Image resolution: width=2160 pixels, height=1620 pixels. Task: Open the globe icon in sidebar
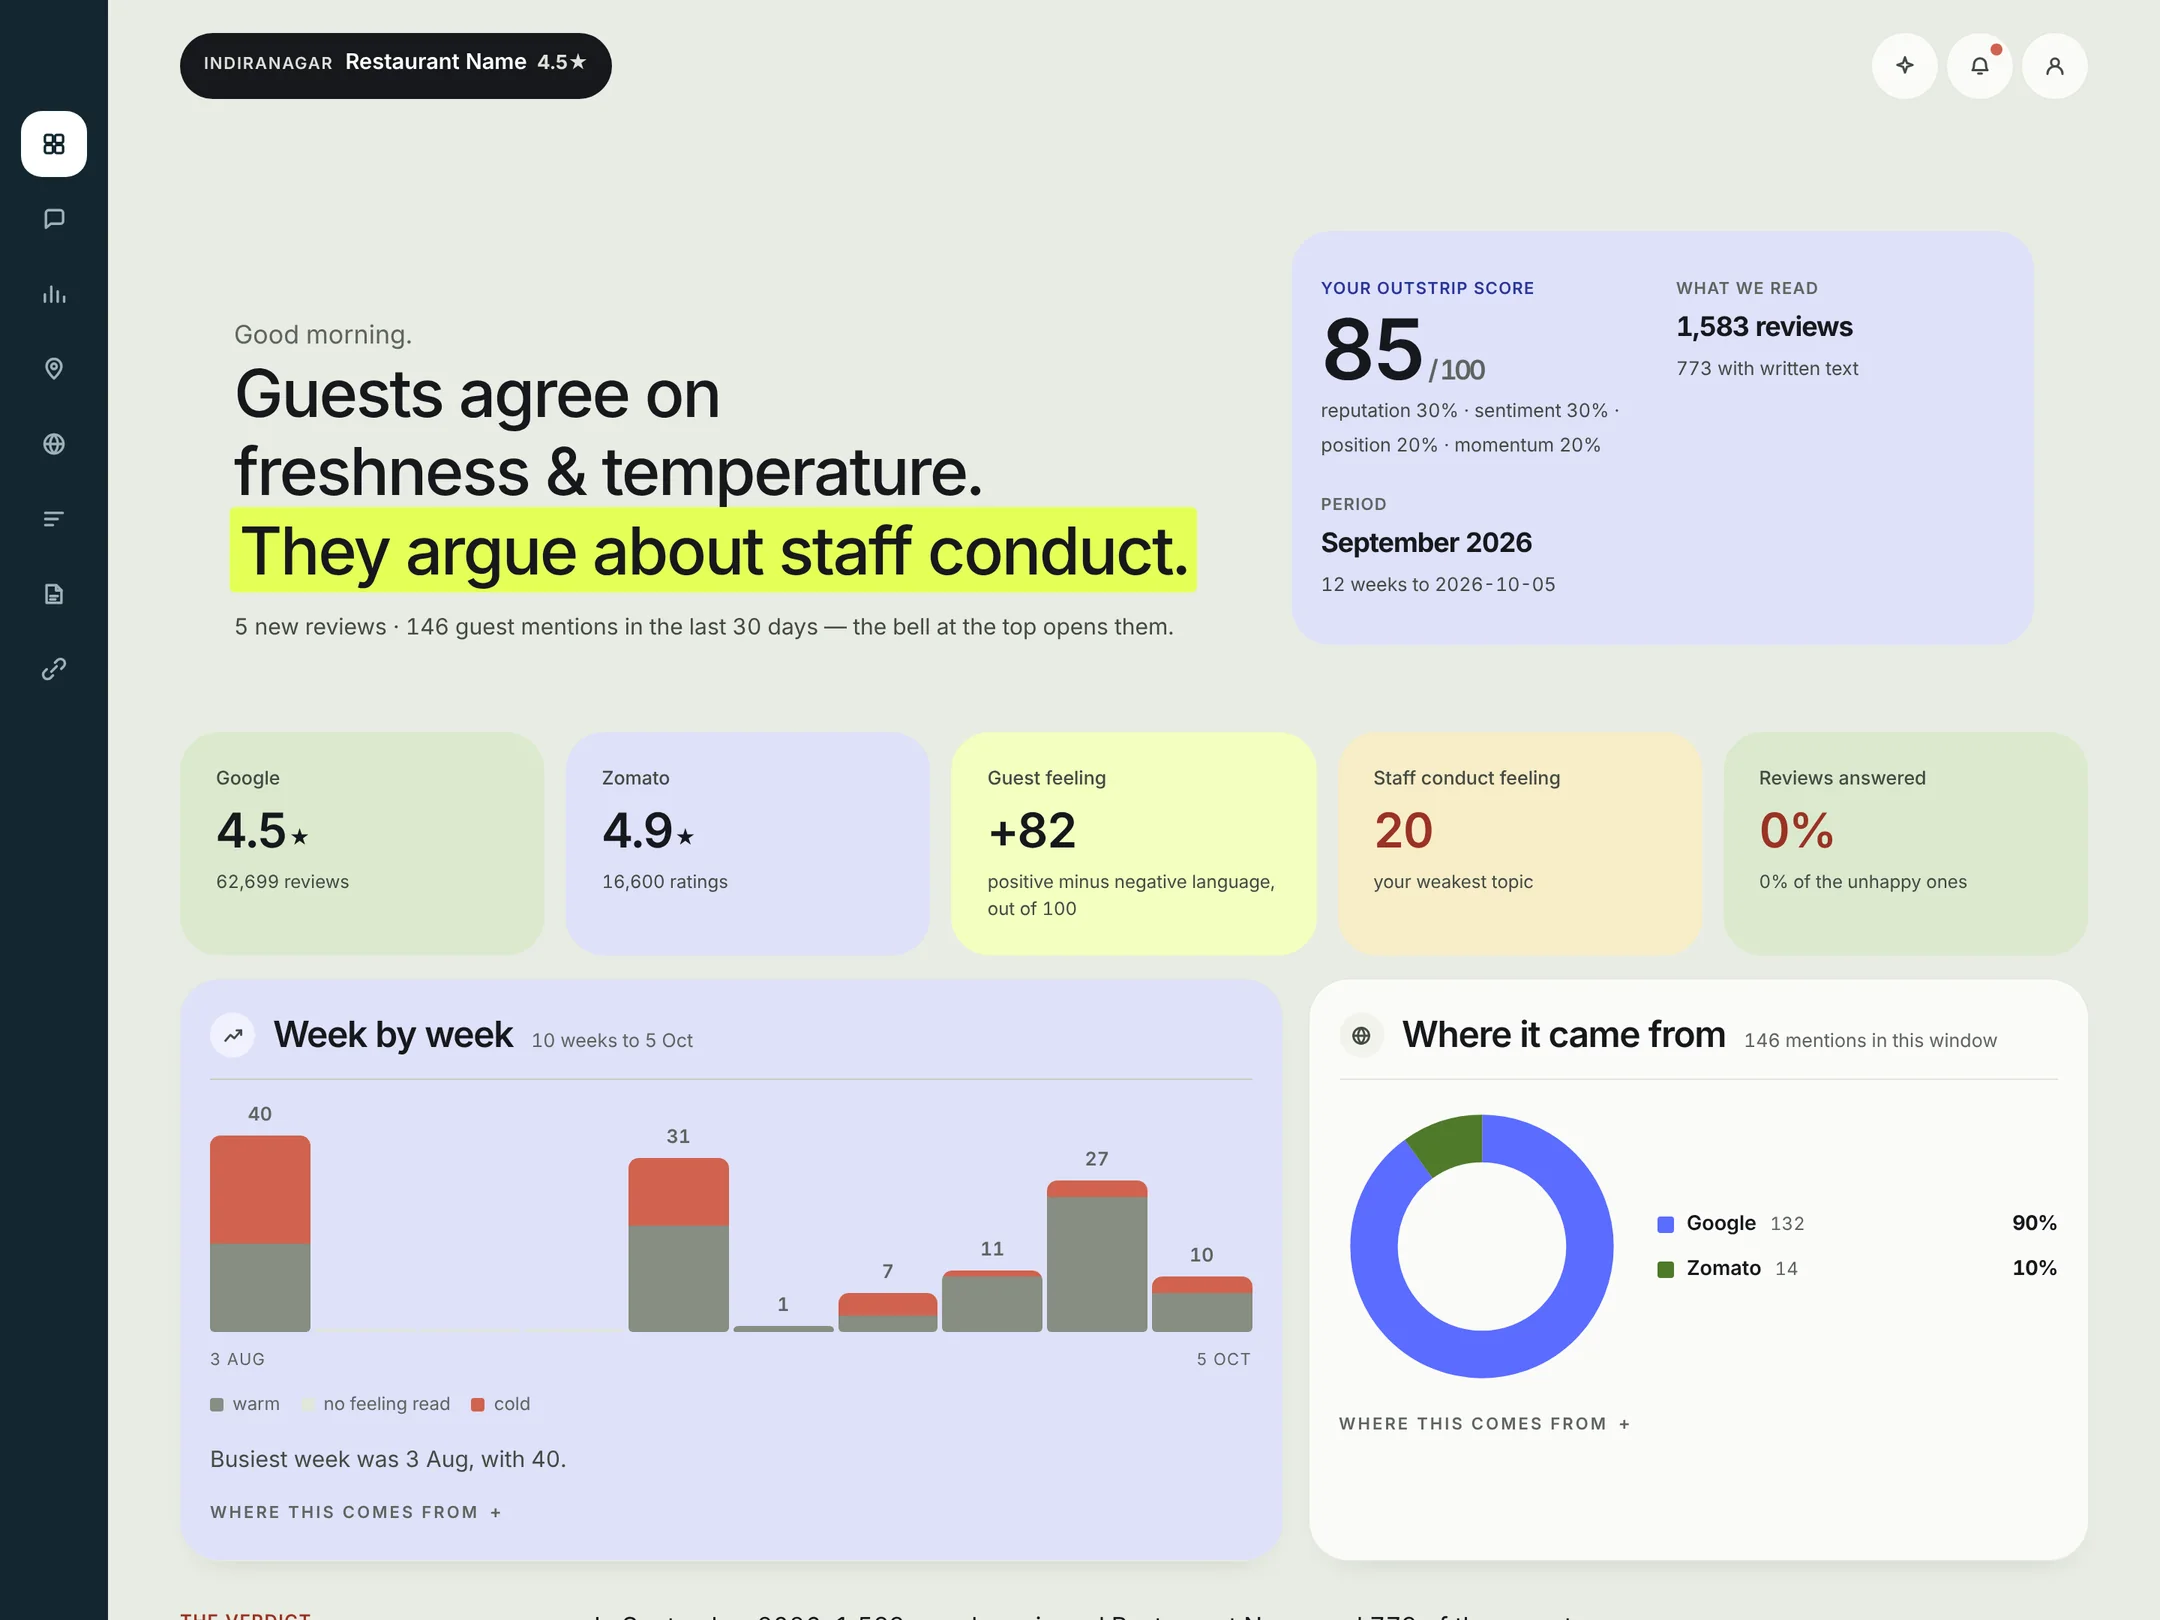[54, 444]
